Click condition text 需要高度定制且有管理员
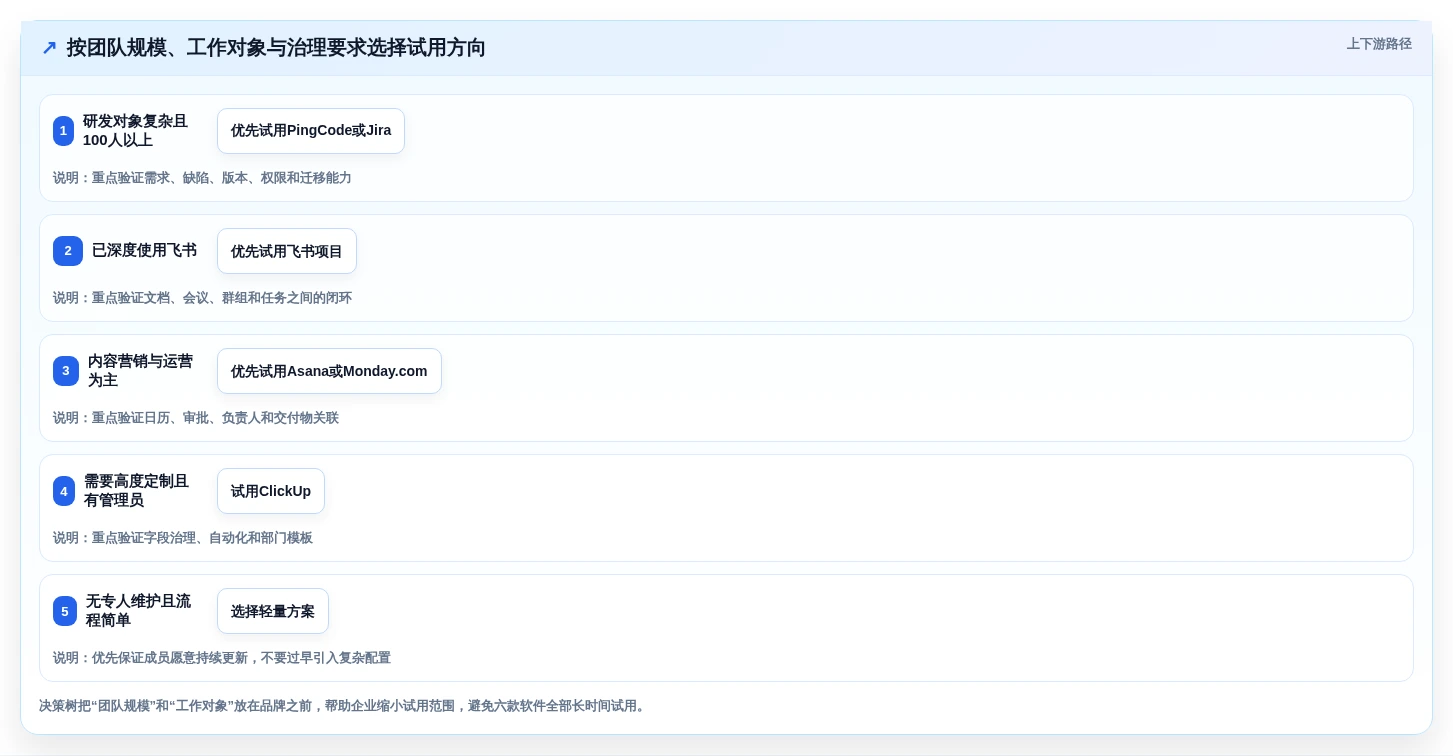Screen dimensions: 1453x756 (136, 491)
